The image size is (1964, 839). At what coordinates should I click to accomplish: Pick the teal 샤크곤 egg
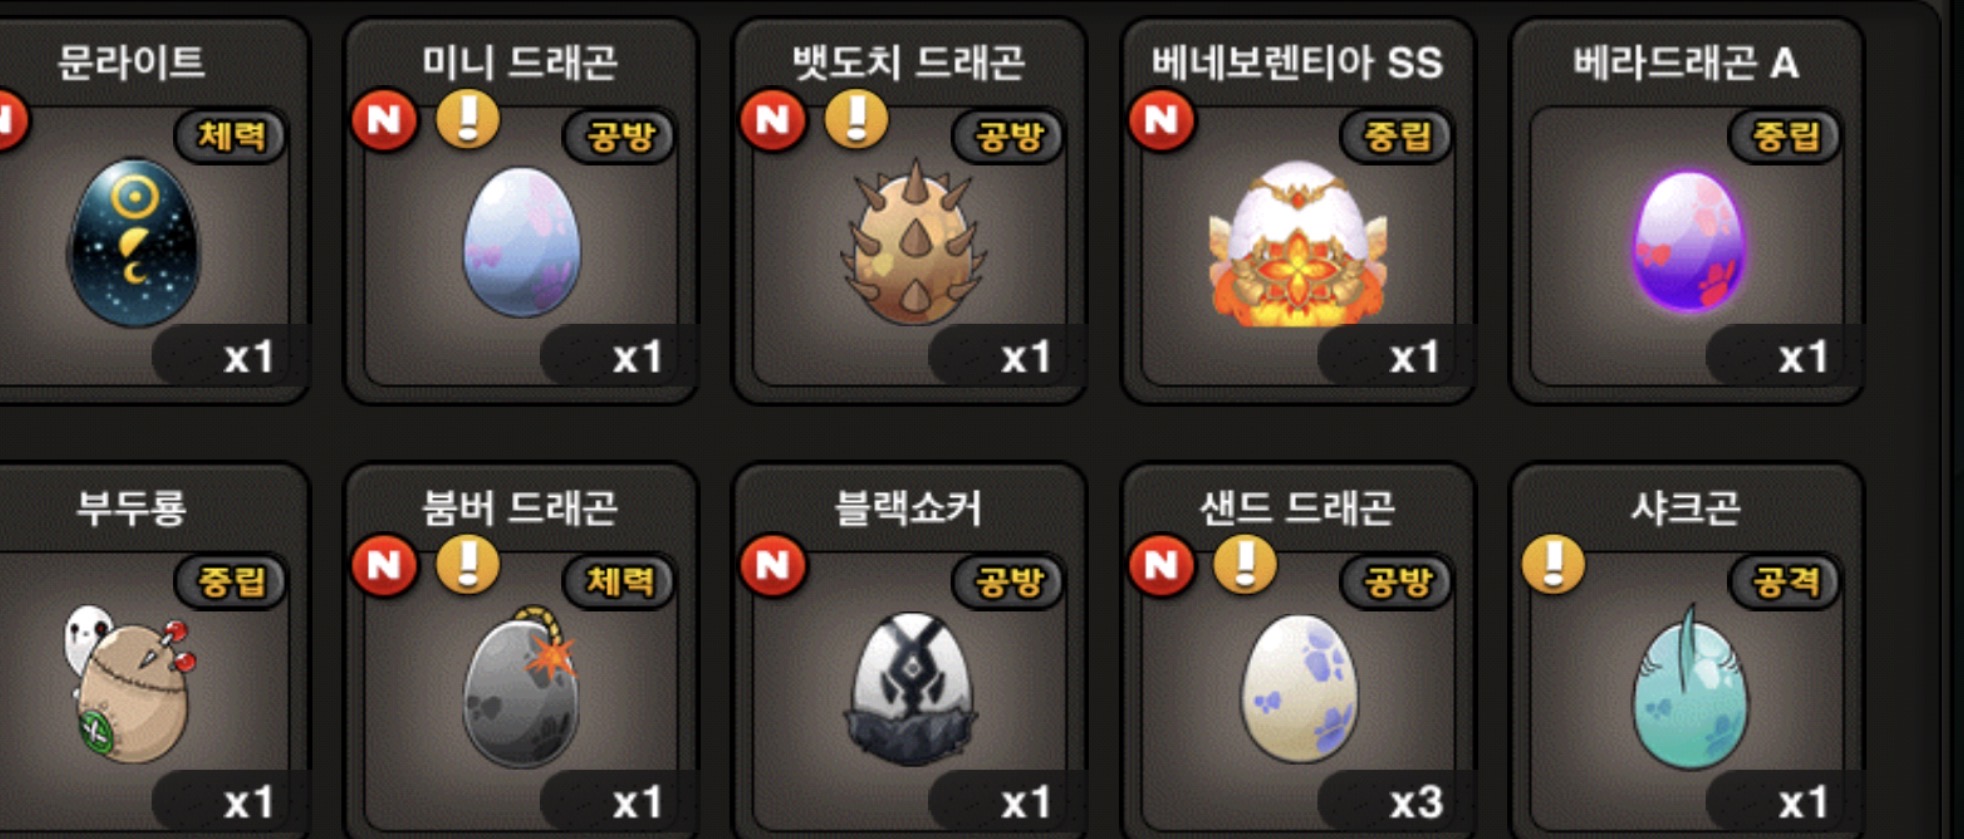(1689, 687)
